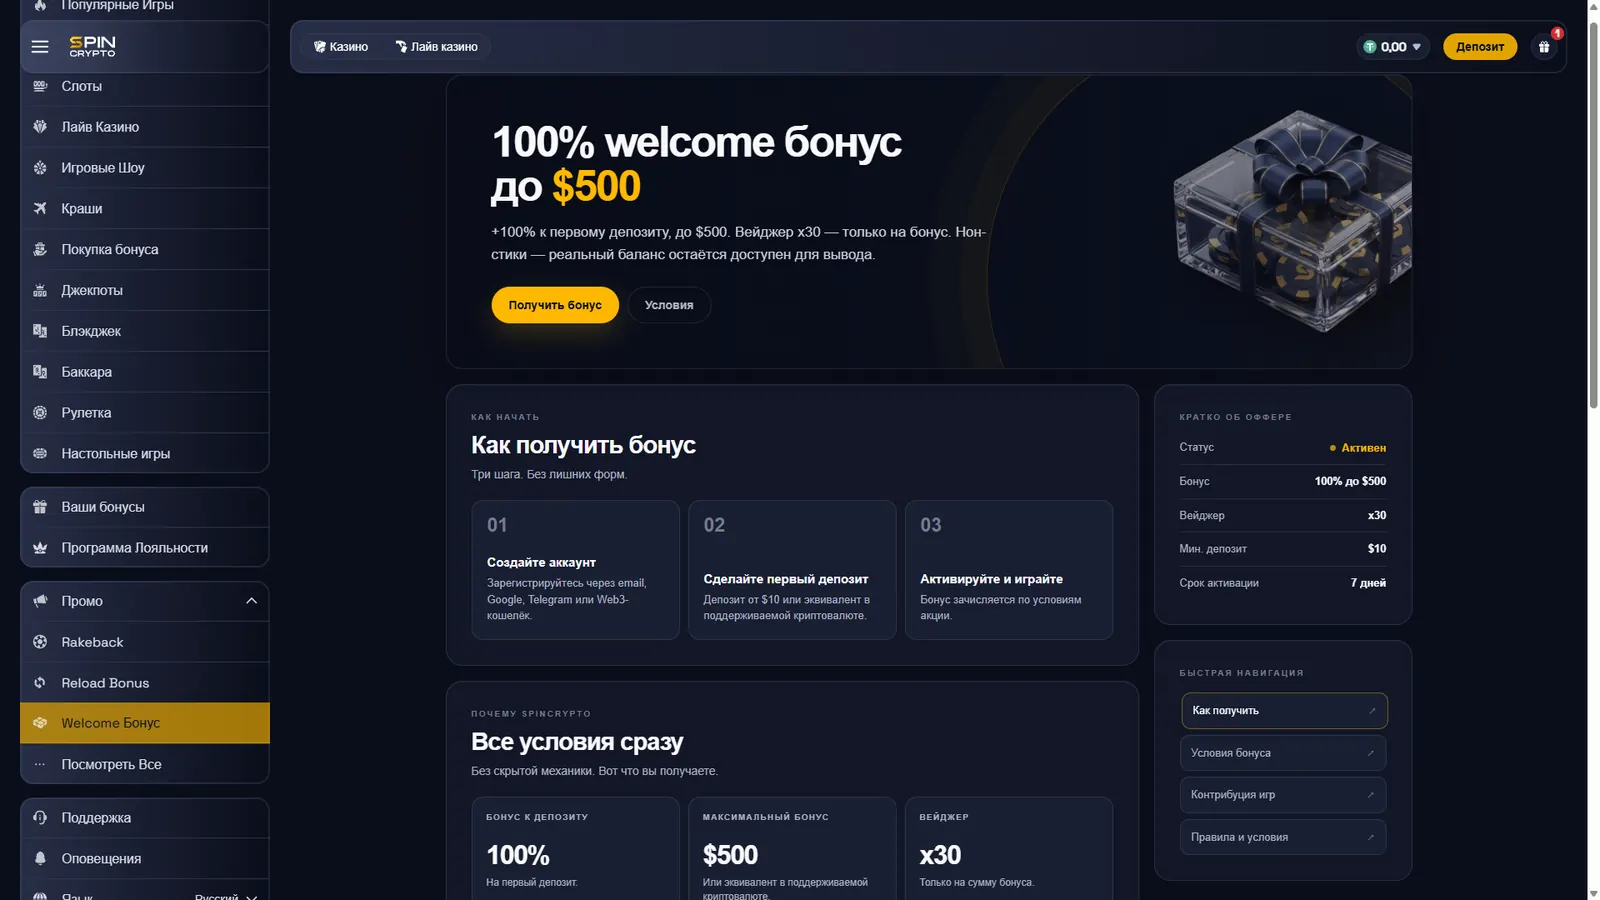Click the Оповещения bell icon
The height and width of the screenshot is (900, 1600).
(40, 859)
